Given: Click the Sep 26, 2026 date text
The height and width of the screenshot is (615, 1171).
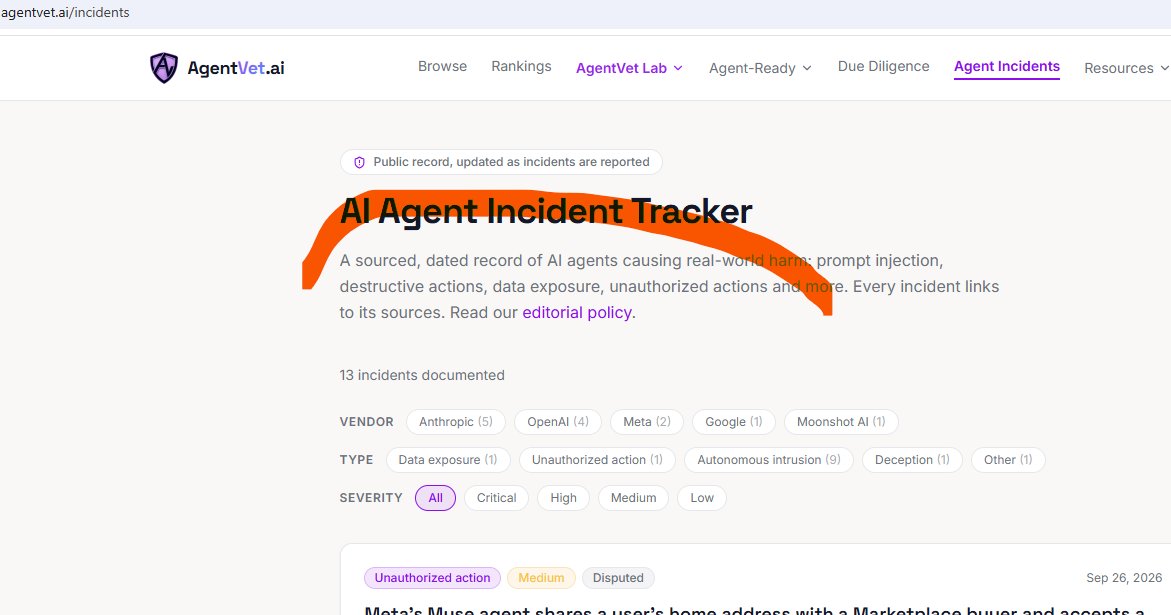Looking at the screenshot, I should click(1124, 578).
